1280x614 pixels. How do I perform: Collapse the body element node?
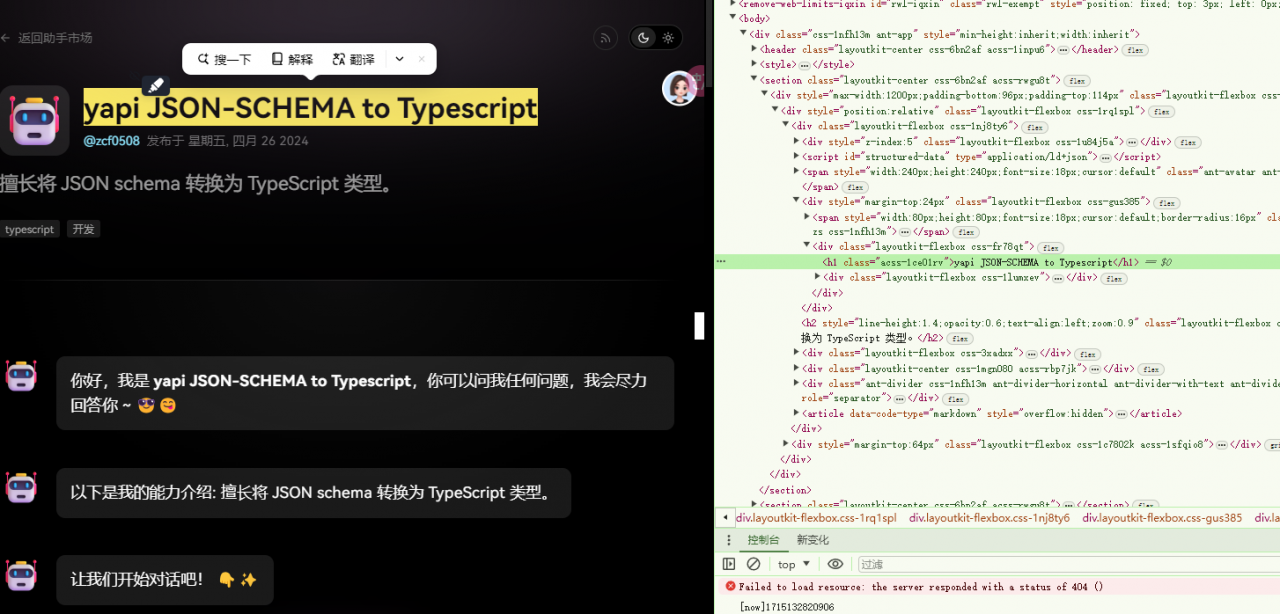[x=733, y=18]
